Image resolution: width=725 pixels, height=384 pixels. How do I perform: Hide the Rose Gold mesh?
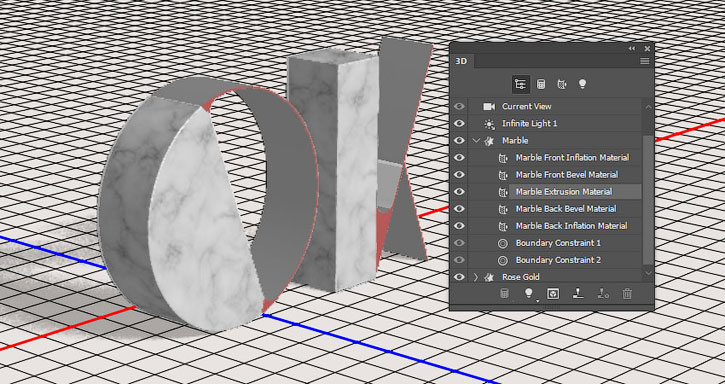459,277
